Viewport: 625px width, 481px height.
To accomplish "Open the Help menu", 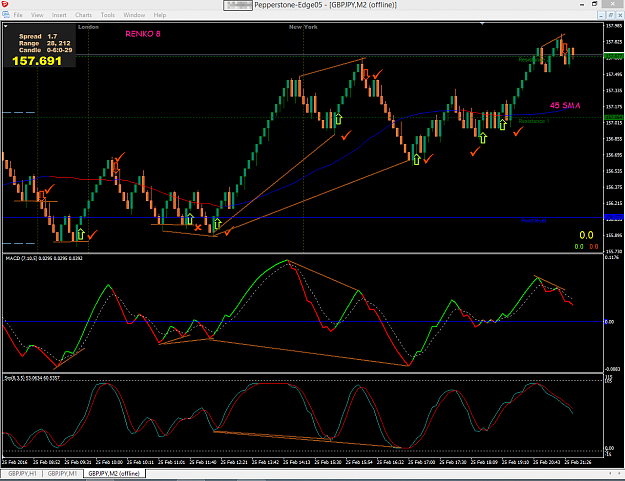I will [159, 15].
